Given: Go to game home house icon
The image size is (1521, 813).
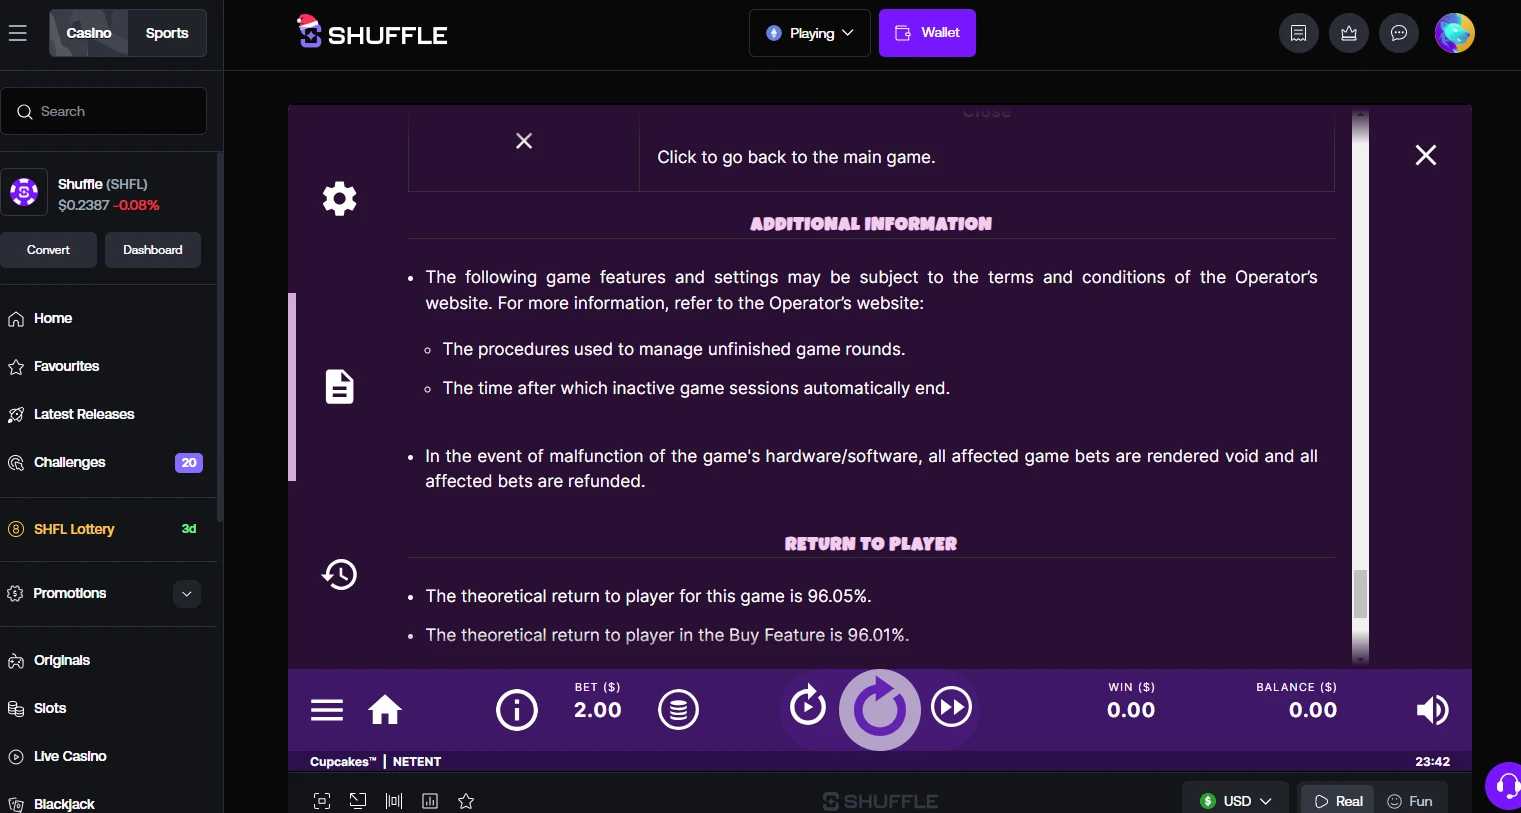Looking at the screenshot, I should coord(385,710).
